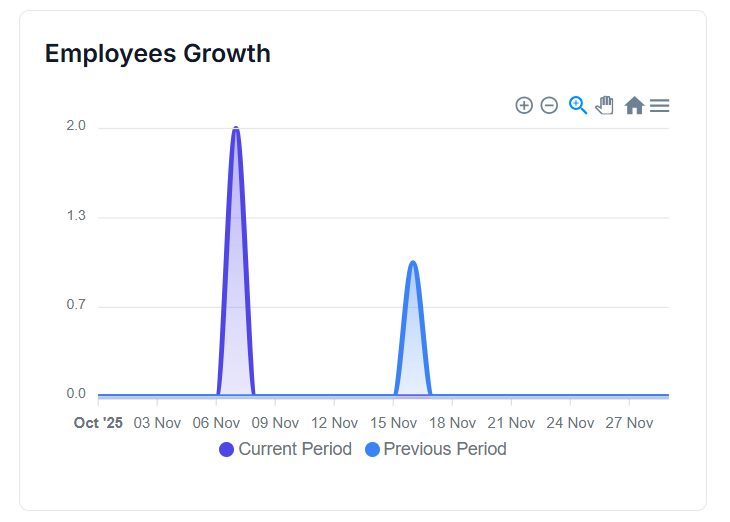Viewport: 730px width, 522px height.
Task: Click the zoom in plus icon
Action: (x=524, y=106)
